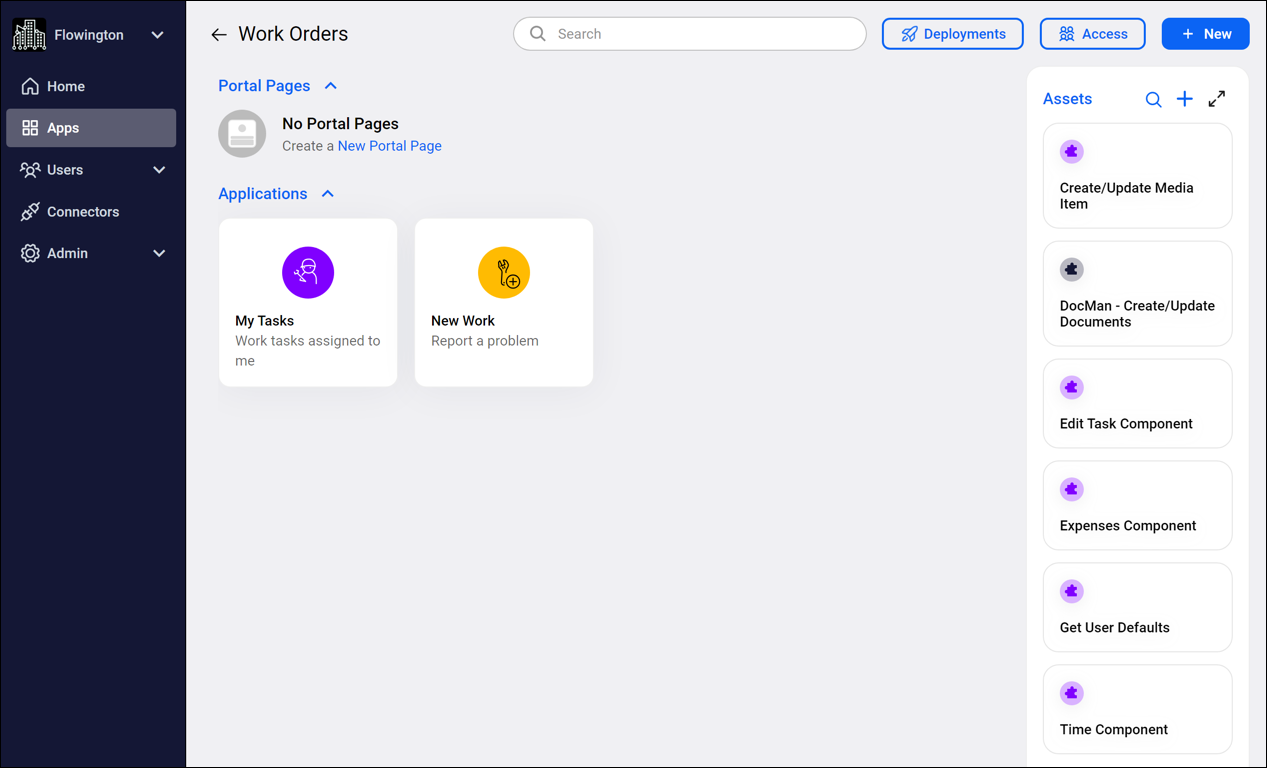This screenshot has height=768, width=1267.
Task: Click the New button
Action: (1205, 34)
